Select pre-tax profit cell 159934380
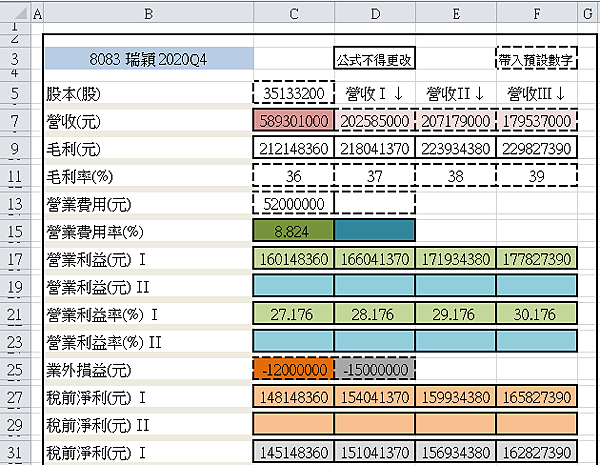Viewport: 600px width, 465px height. click(456, 397)
